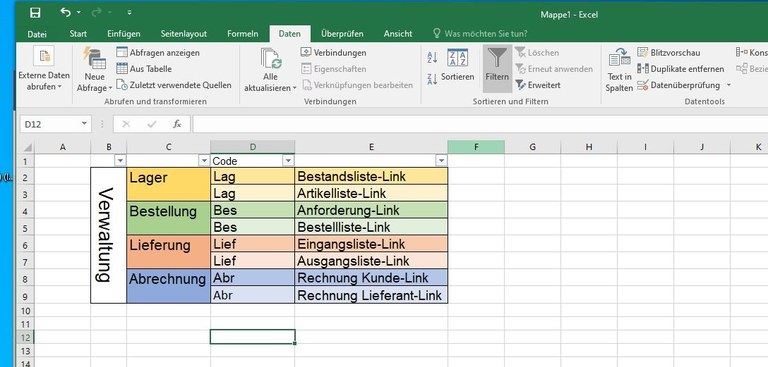Click Duplikate entfernen
Image resolution: width=768 pixels, height=367 pixels.
pos(680,69)
